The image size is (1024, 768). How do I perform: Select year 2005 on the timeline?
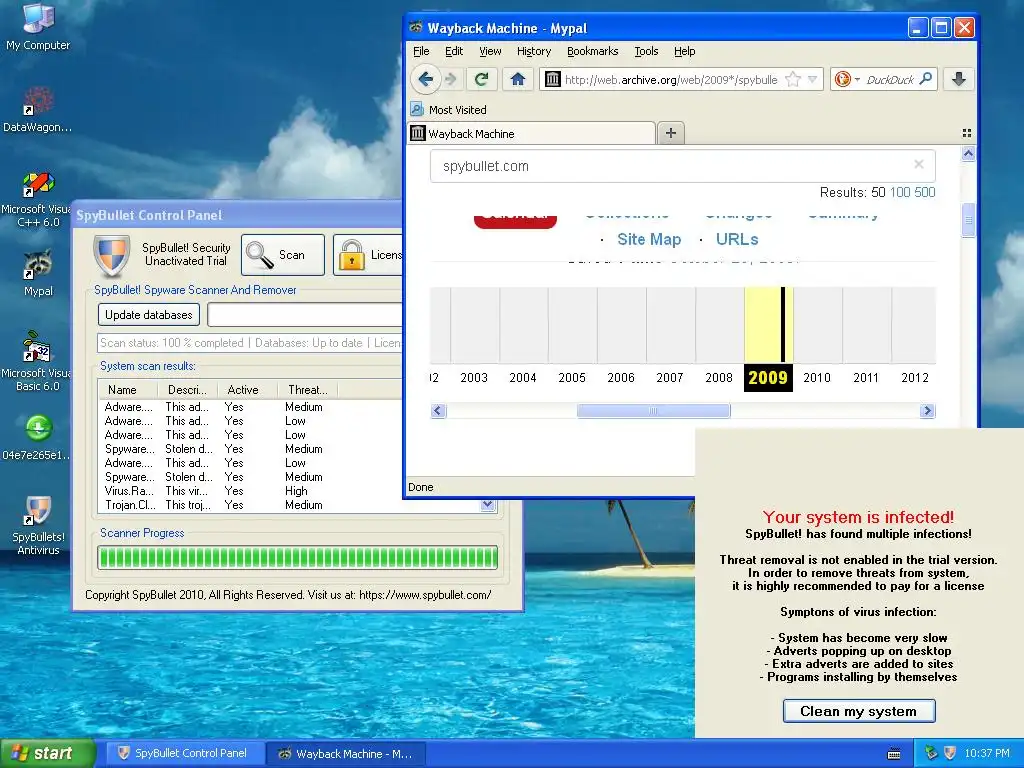(x=571, y=377)
